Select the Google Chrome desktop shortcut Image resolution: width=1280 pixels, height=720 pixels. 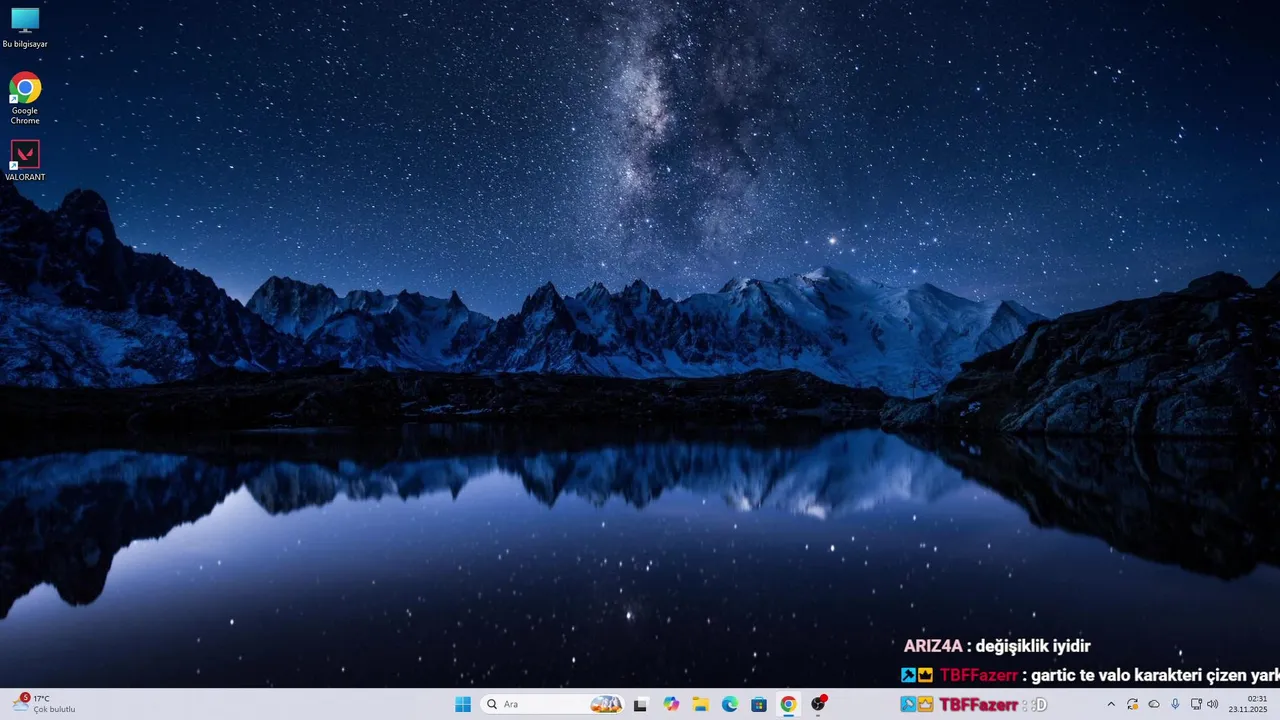(x=25, y=98)
